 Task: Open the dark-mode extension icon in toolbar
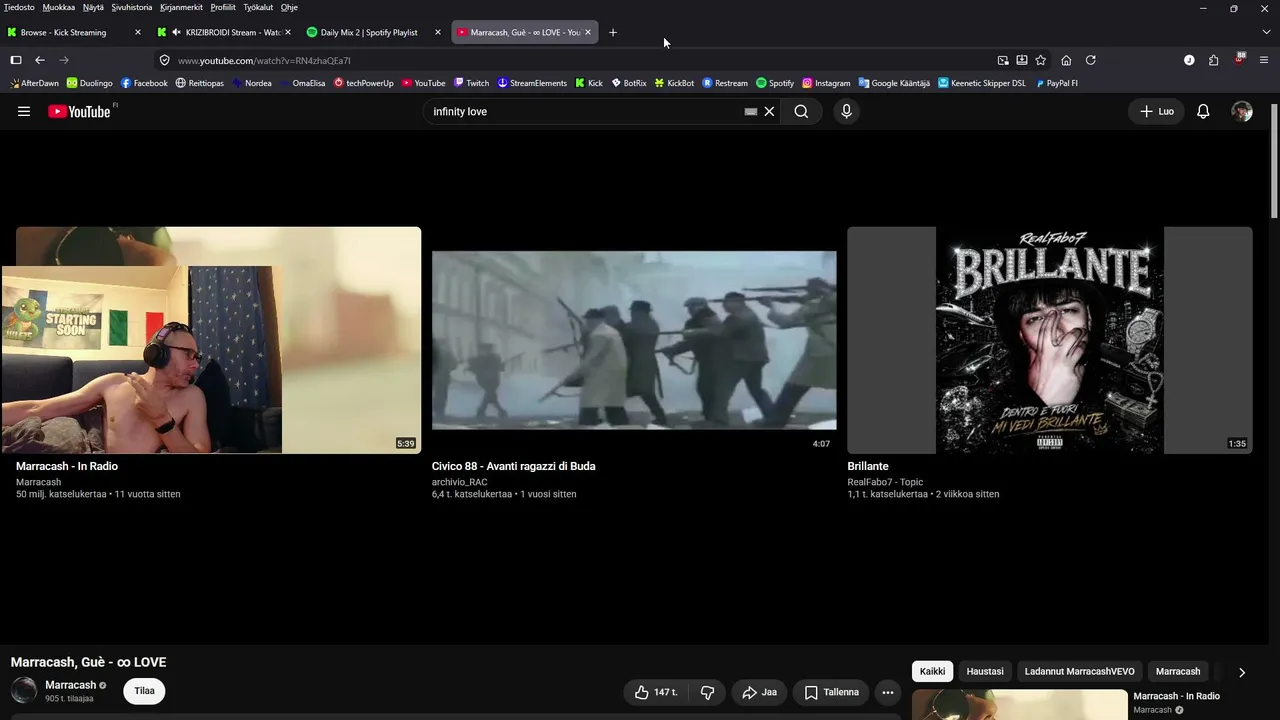[1189, 60]
